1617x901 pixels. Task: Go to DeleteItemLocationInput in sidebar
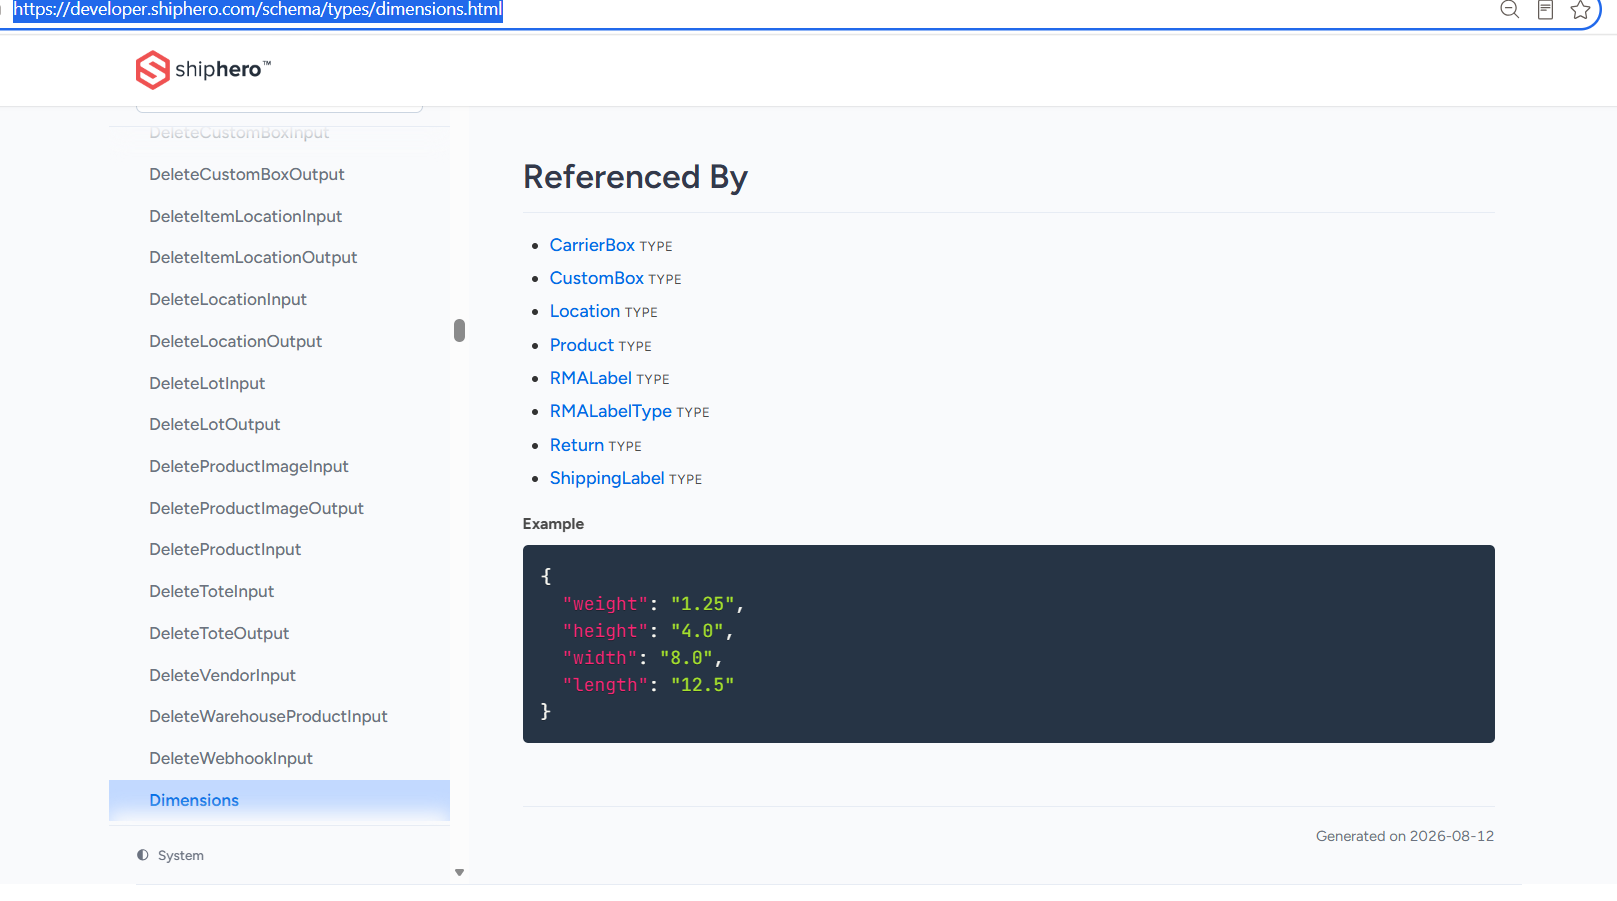click(x=246, y=216)
